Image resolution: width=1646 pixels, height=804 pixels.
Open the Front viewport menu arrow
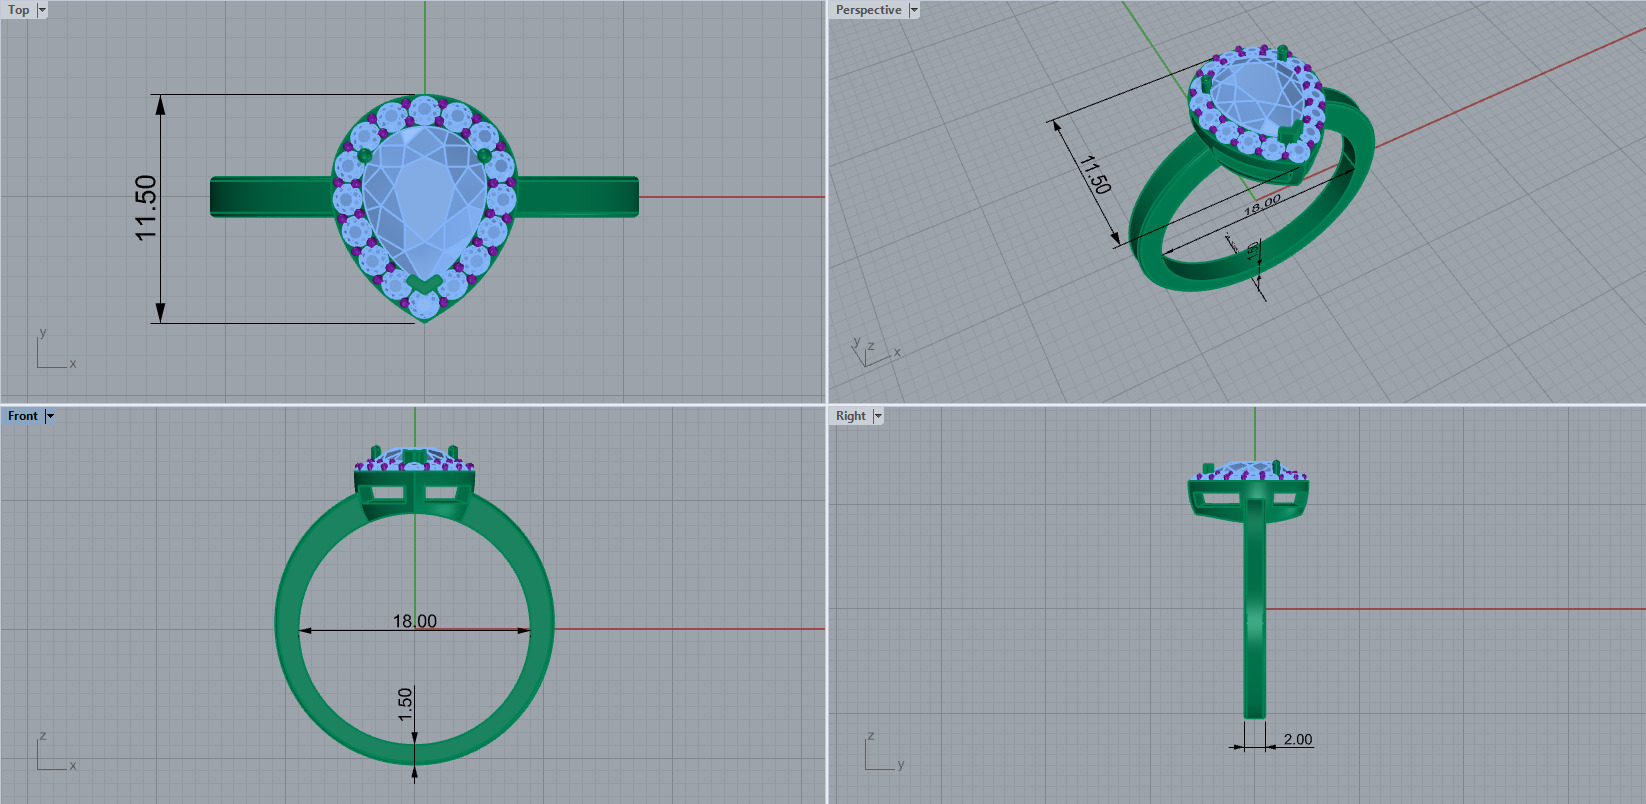[50, 416]
